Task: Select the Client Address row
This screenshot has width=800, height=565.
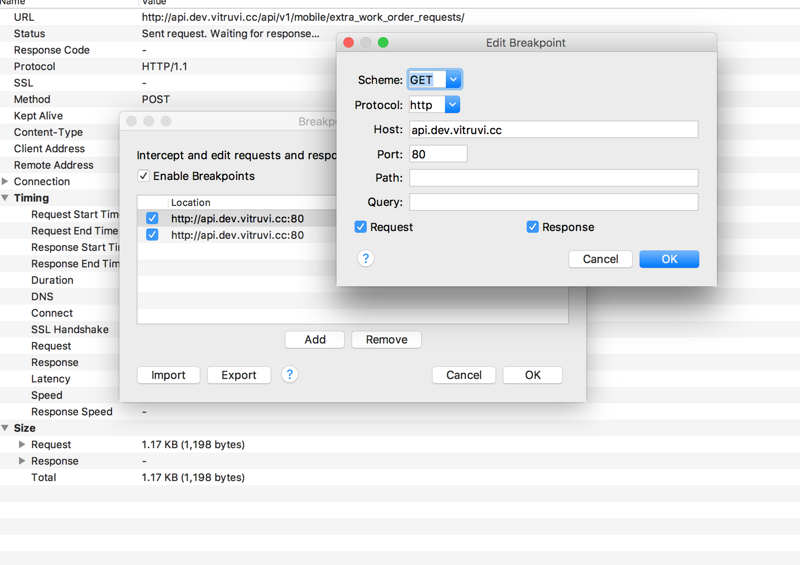Action: 49,149
